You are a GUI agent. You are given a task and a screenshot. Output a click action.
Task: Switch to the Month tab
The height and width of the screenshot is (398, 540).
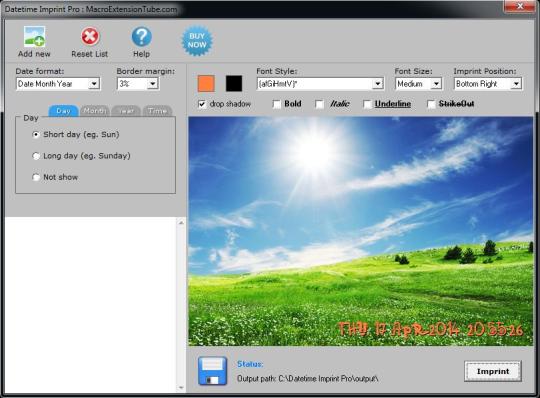(95, 111)
